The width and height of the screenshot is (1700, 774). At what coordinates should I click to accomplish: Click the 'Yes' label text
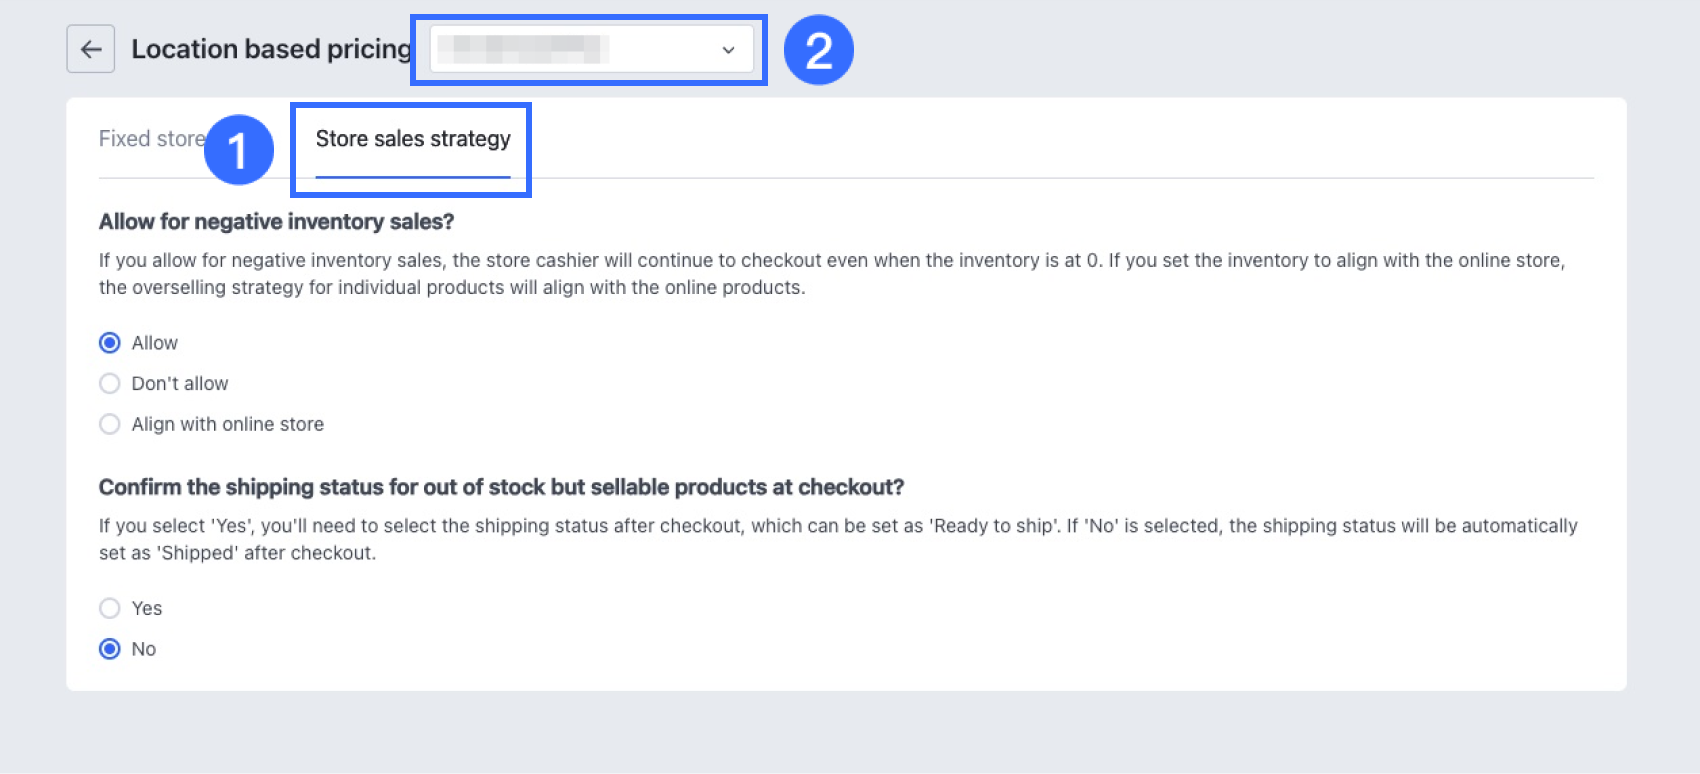coord(147,608)
